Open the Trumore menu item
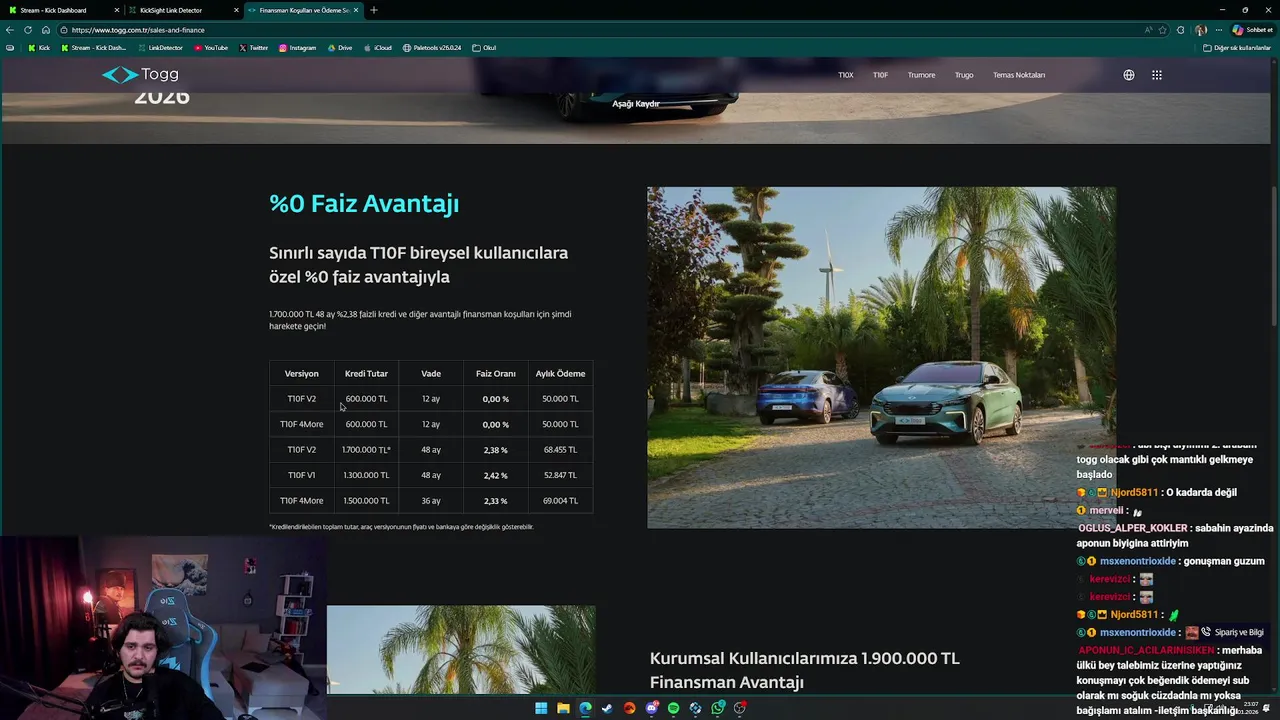The height and width of the screenshot is (720, 1280). [x=921, y=75]
